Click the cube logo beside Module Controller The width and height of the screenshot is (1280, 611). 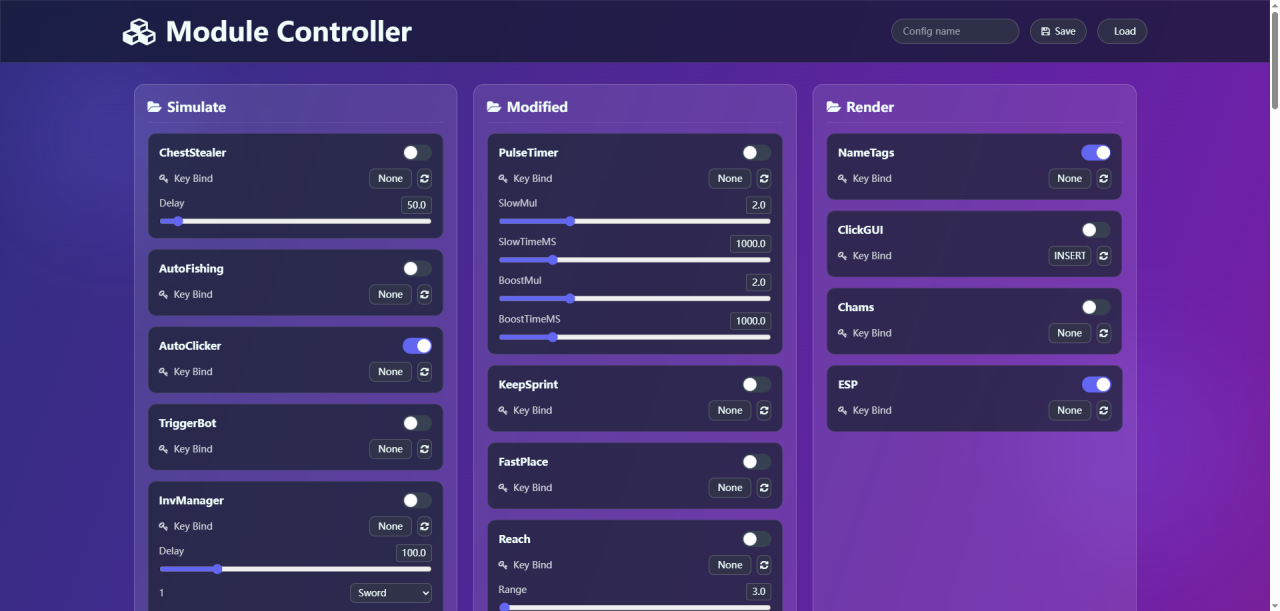click(139, 32)
